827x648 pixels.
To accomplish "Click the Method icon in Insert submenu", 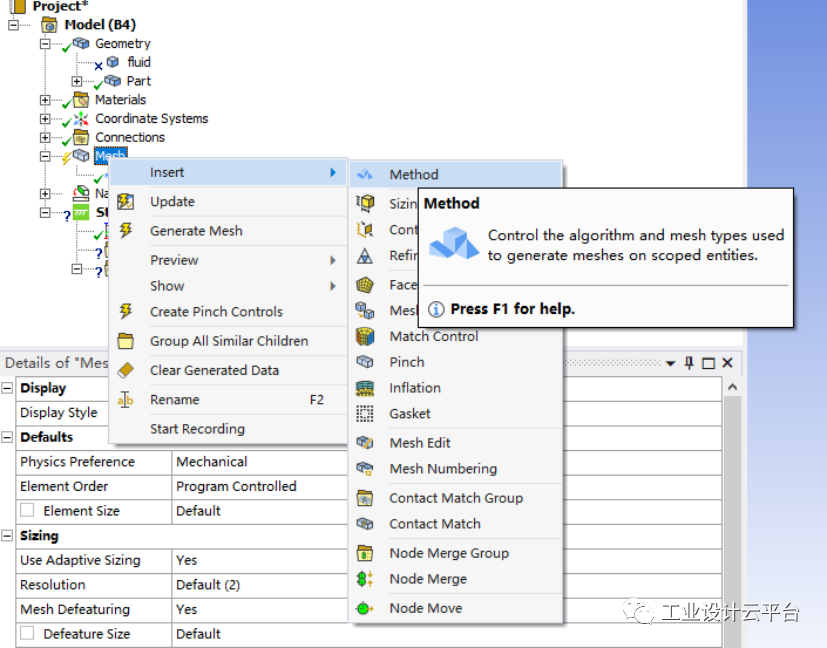I will click(364, 175).
